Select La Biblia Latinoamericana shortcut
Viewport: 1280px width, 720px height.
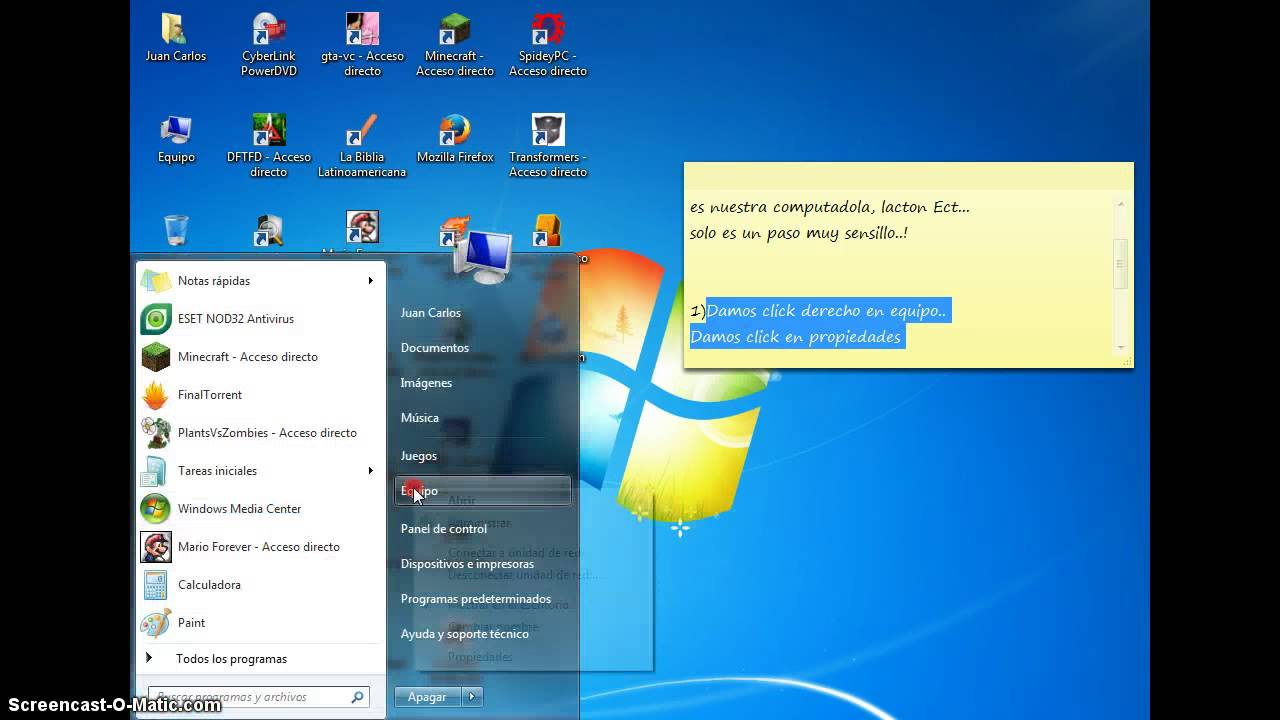pos(362,146)
